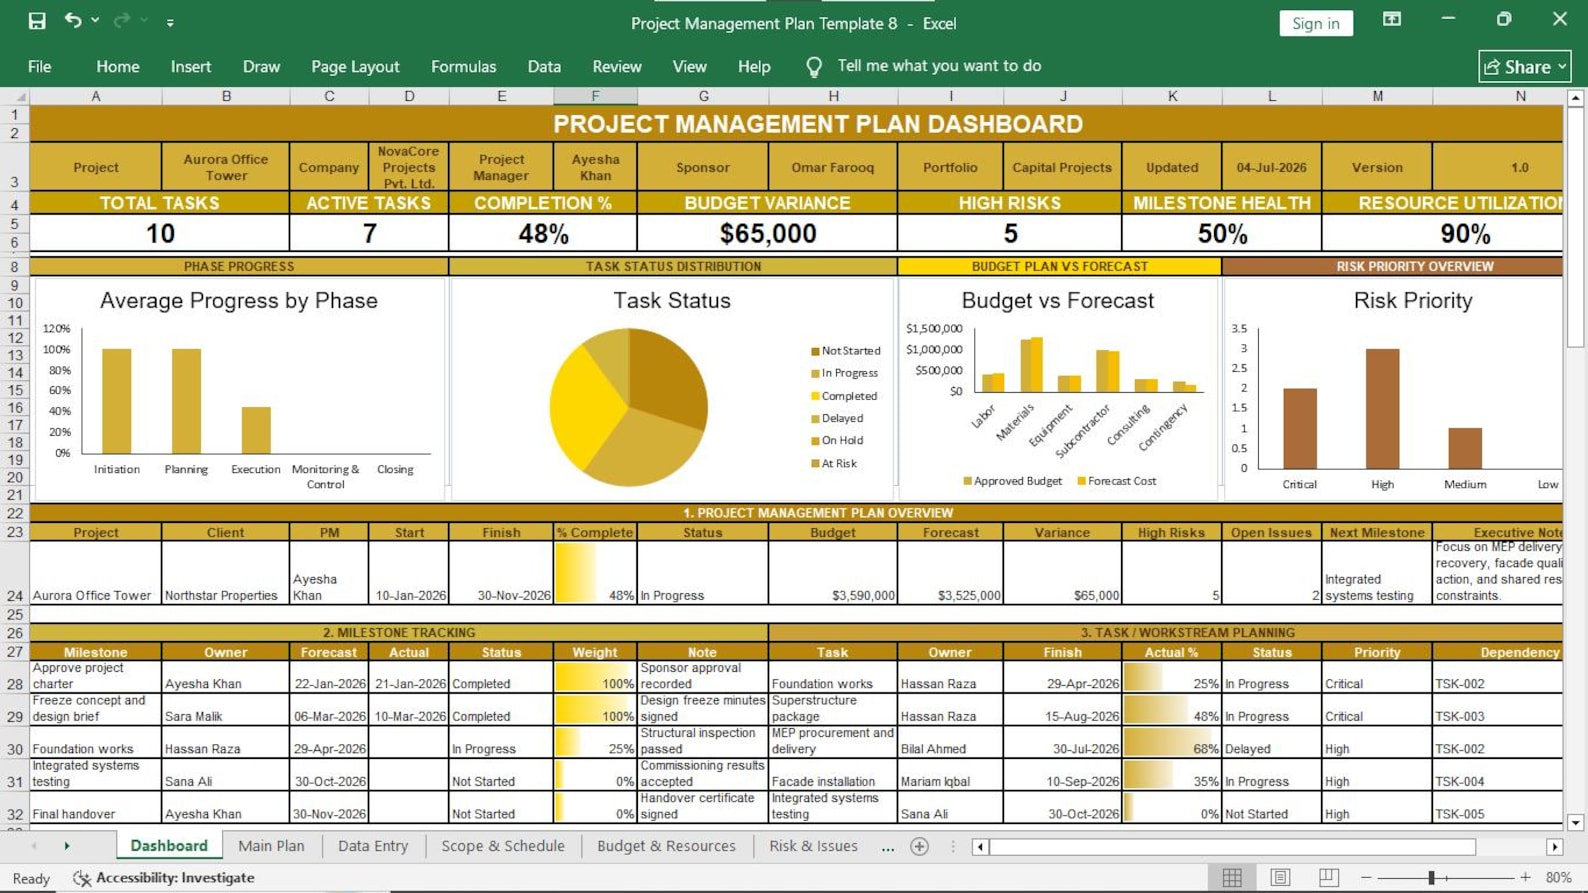Switch to Normal view icon
The height and width of the screenshot is (893, 1588).
tap(1232, 877)
